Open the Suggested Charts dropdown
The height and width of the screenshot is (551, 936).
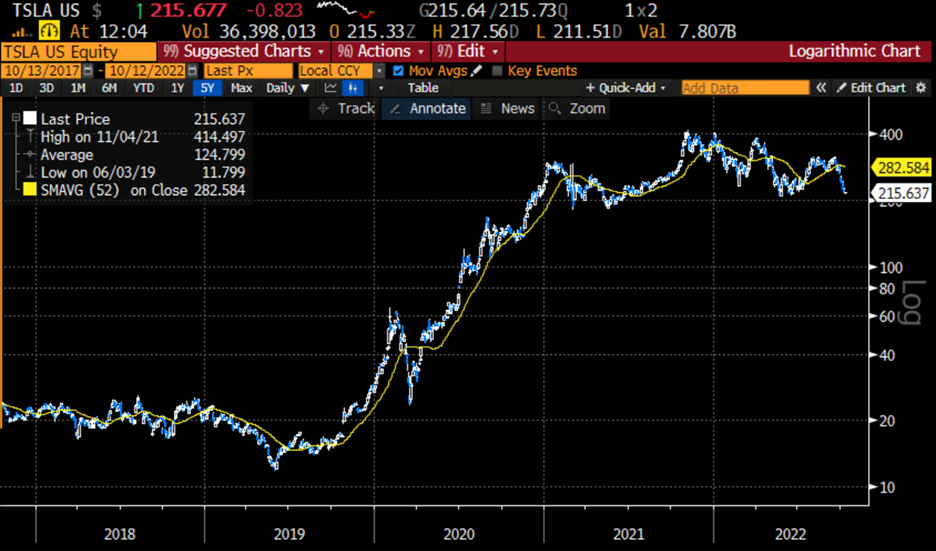tap(244, 51)
